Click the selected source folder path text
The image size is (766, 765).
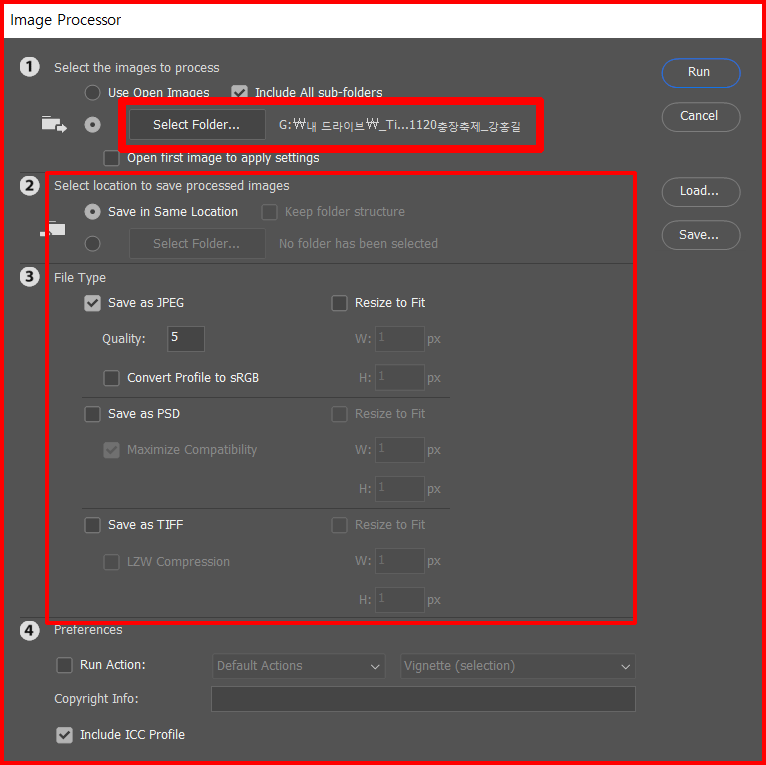coord(400,126)
